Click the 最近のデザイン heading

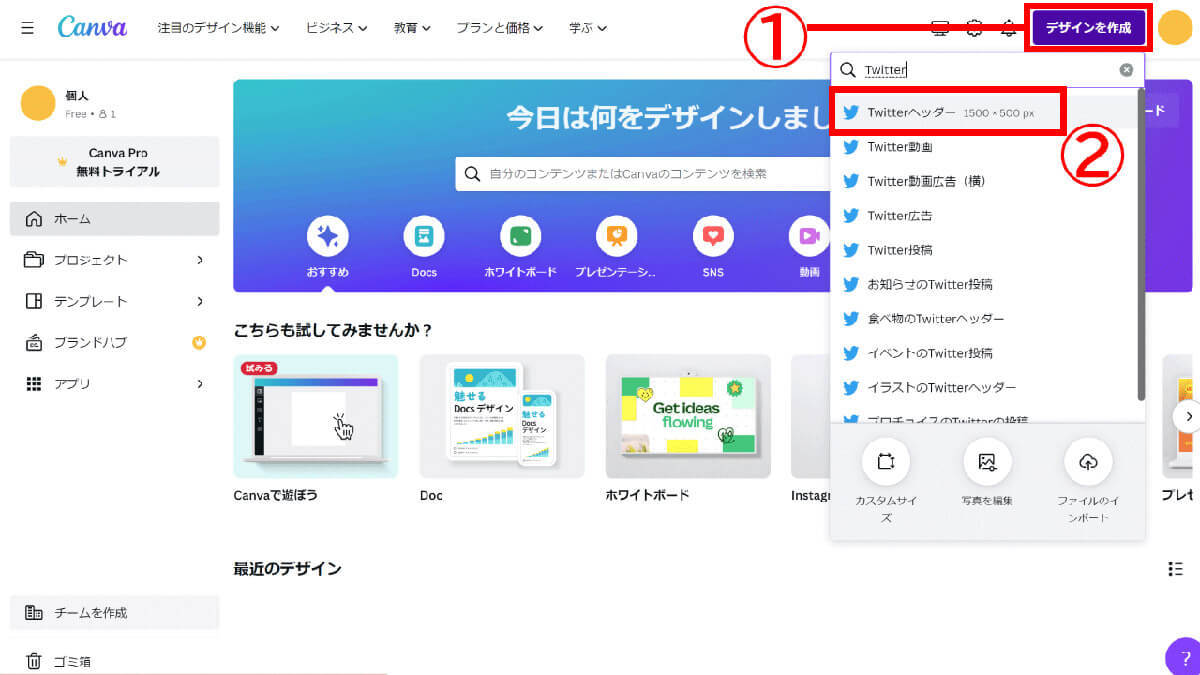(288, 569)
